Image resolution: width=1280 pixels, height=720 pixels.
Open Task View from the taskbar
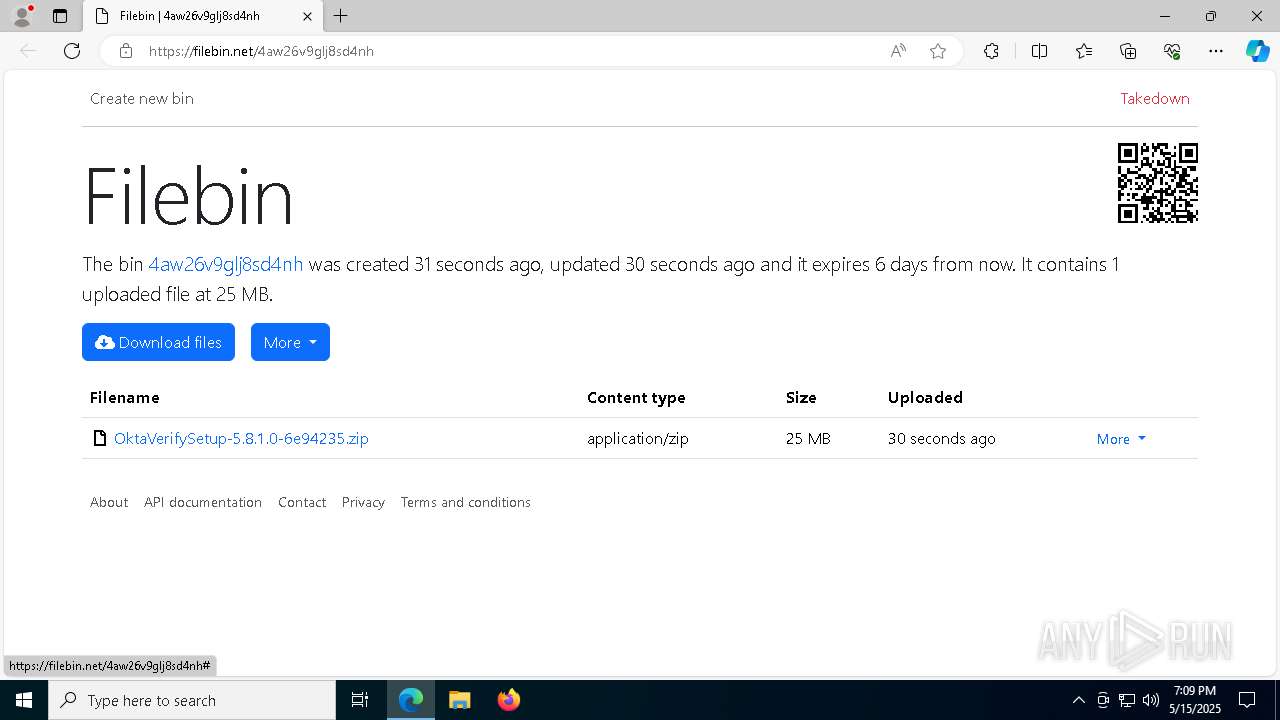(360, 700)
